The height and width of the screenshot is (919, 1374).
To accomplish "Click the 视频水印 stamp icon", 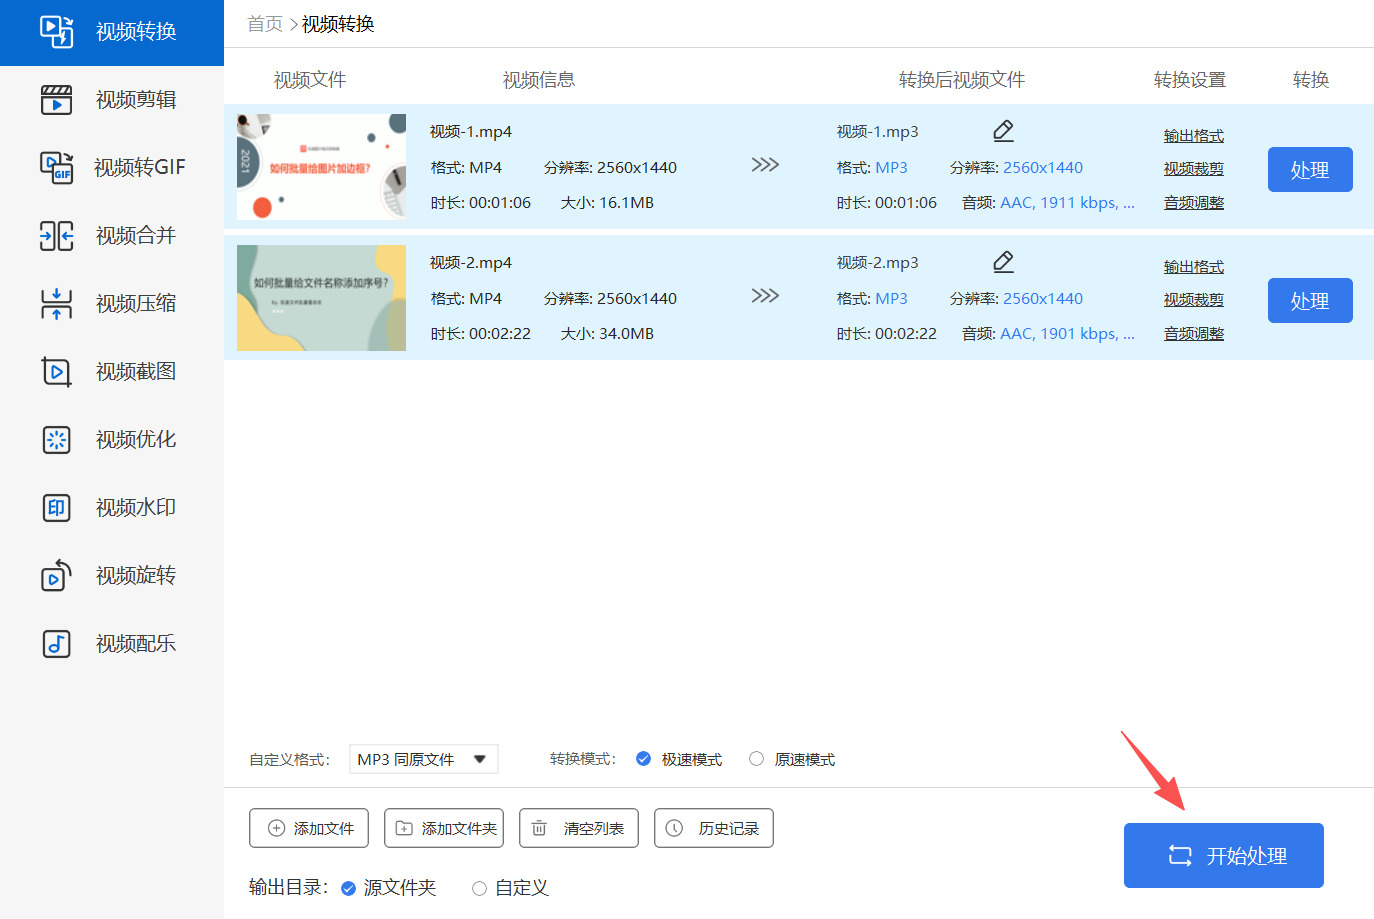I will pos(56,508).
